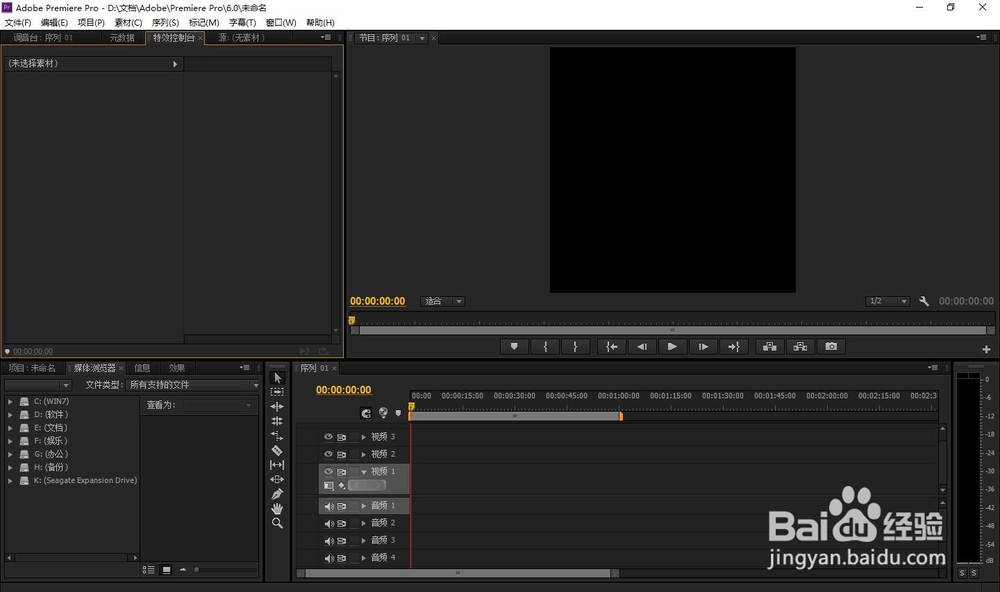Open the 素材(C) menu
This screenshot has height=592, width=1000.
[128, 22]
